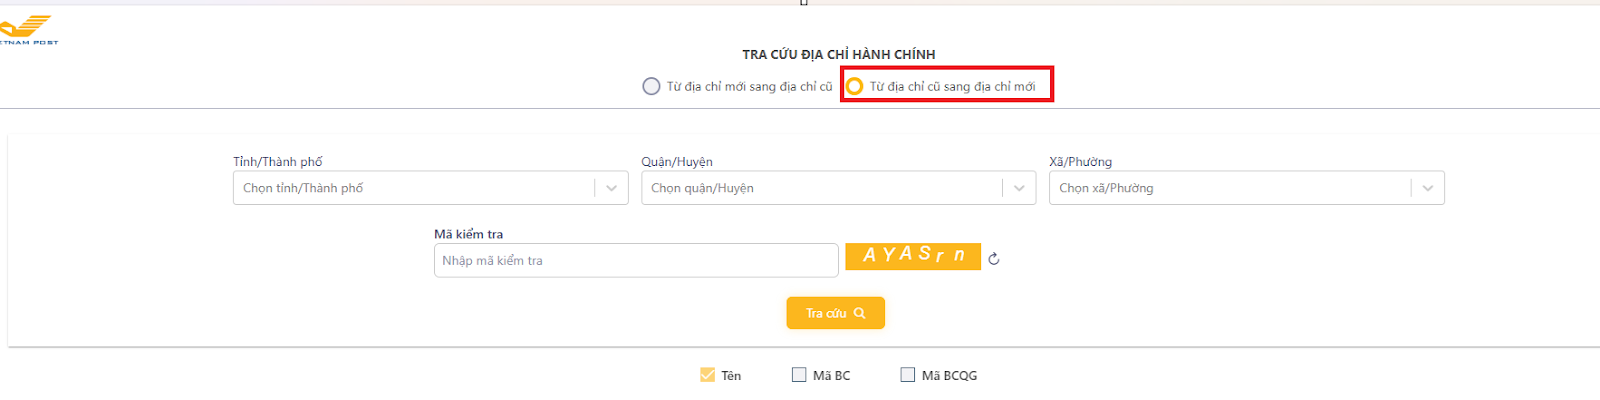
Task: Enable the Mã BC checkbox
Action: (x=799, y=375)
